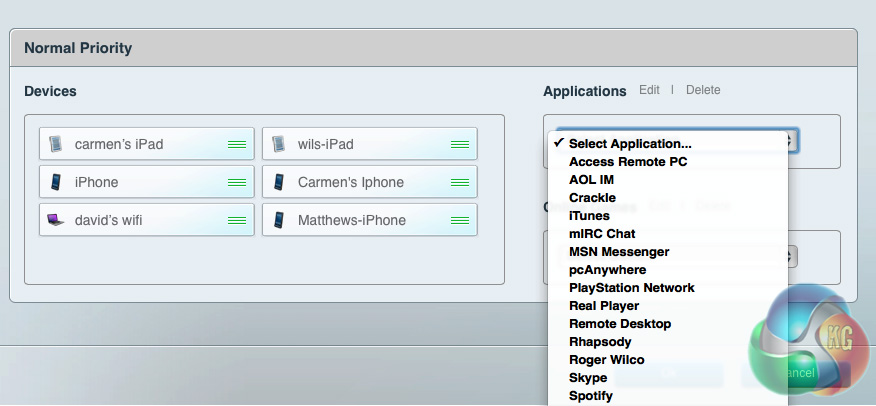Click the laptop icon beside david's wifi

(x=56, y=220)
